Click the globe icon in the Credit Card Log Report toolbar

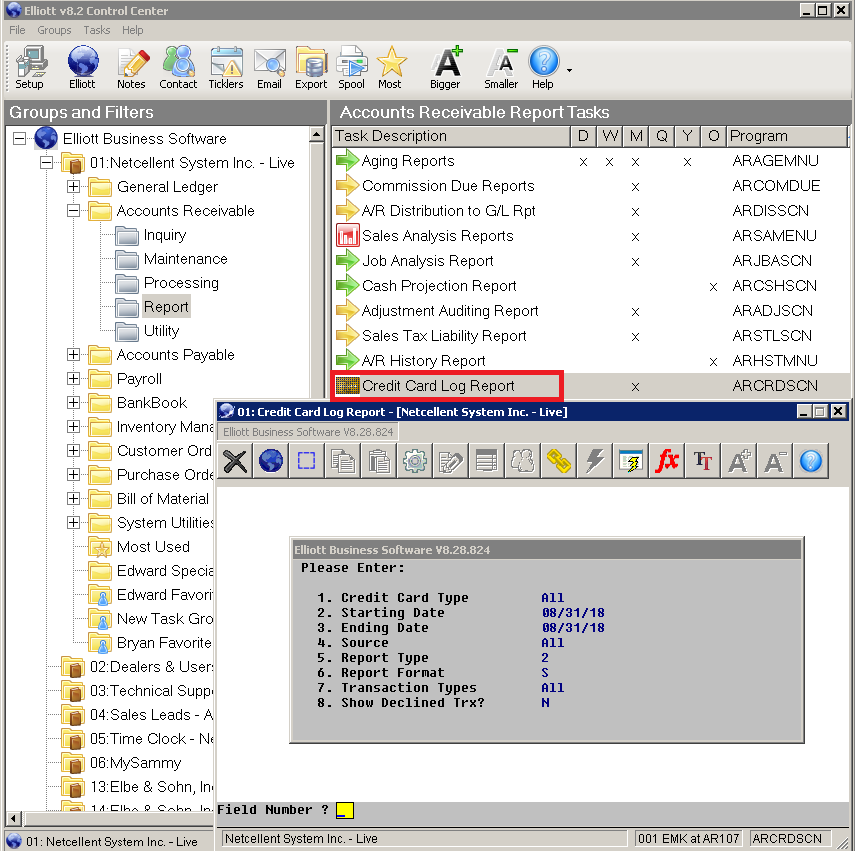(x=271, y=461)
